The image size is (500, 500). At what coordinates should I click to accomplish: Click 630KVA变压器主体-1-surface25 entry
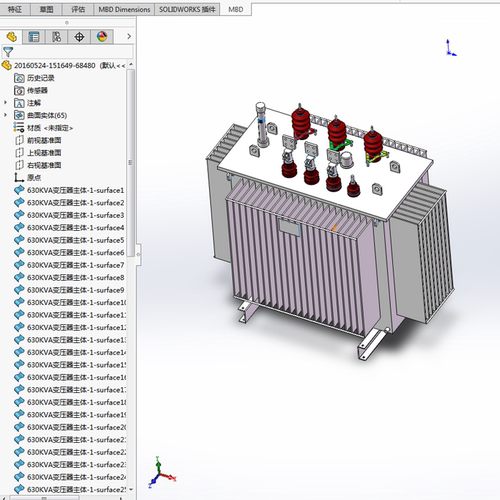(x=70, y=489)
